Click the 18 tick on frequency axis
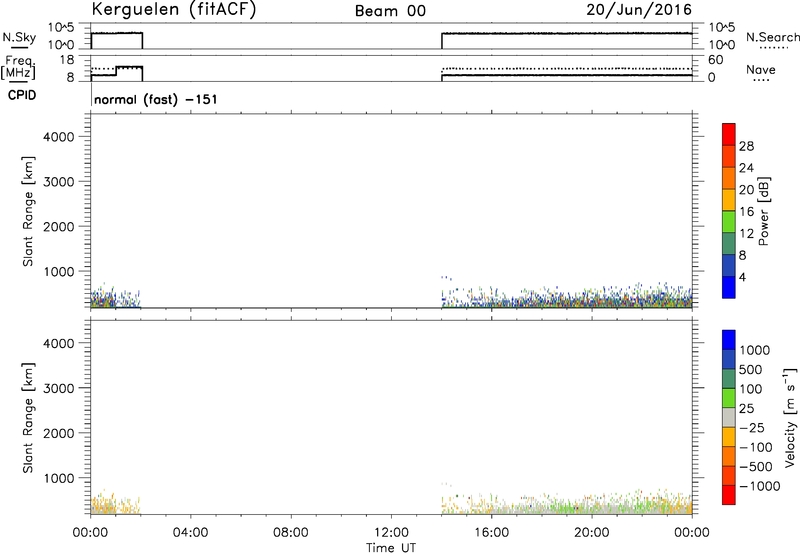The width and height of the screenshot is (800, 554). click(66, 60)
